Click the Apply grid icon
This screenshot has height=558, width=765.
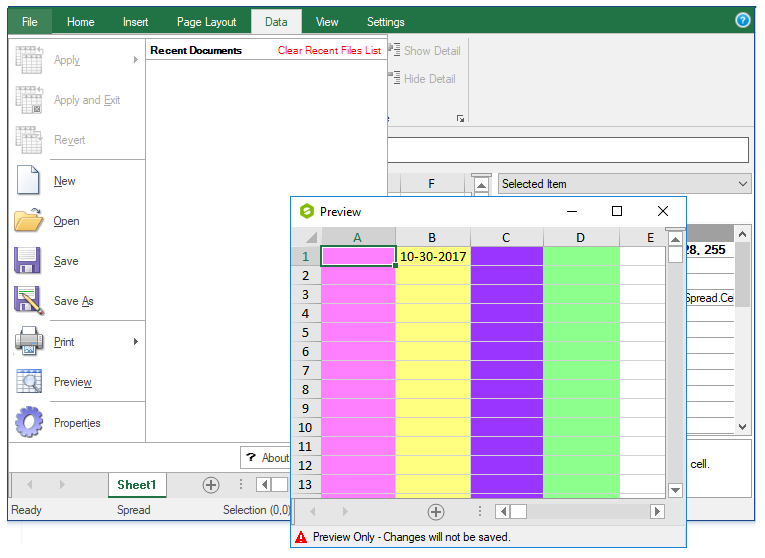[29, 60]
